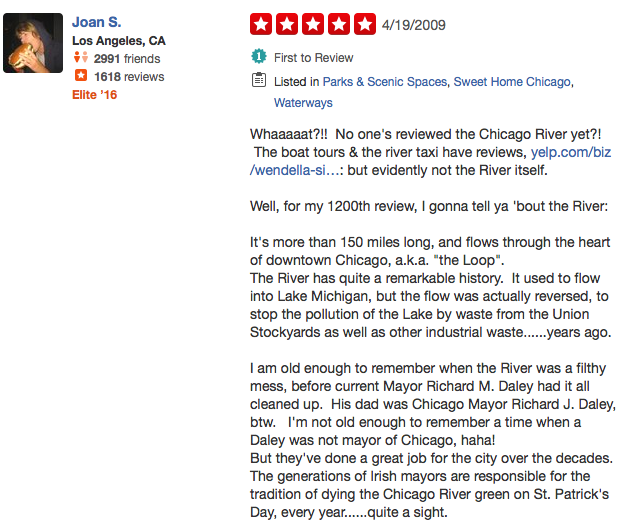Click the 1618 reviews count

(129, 77)
